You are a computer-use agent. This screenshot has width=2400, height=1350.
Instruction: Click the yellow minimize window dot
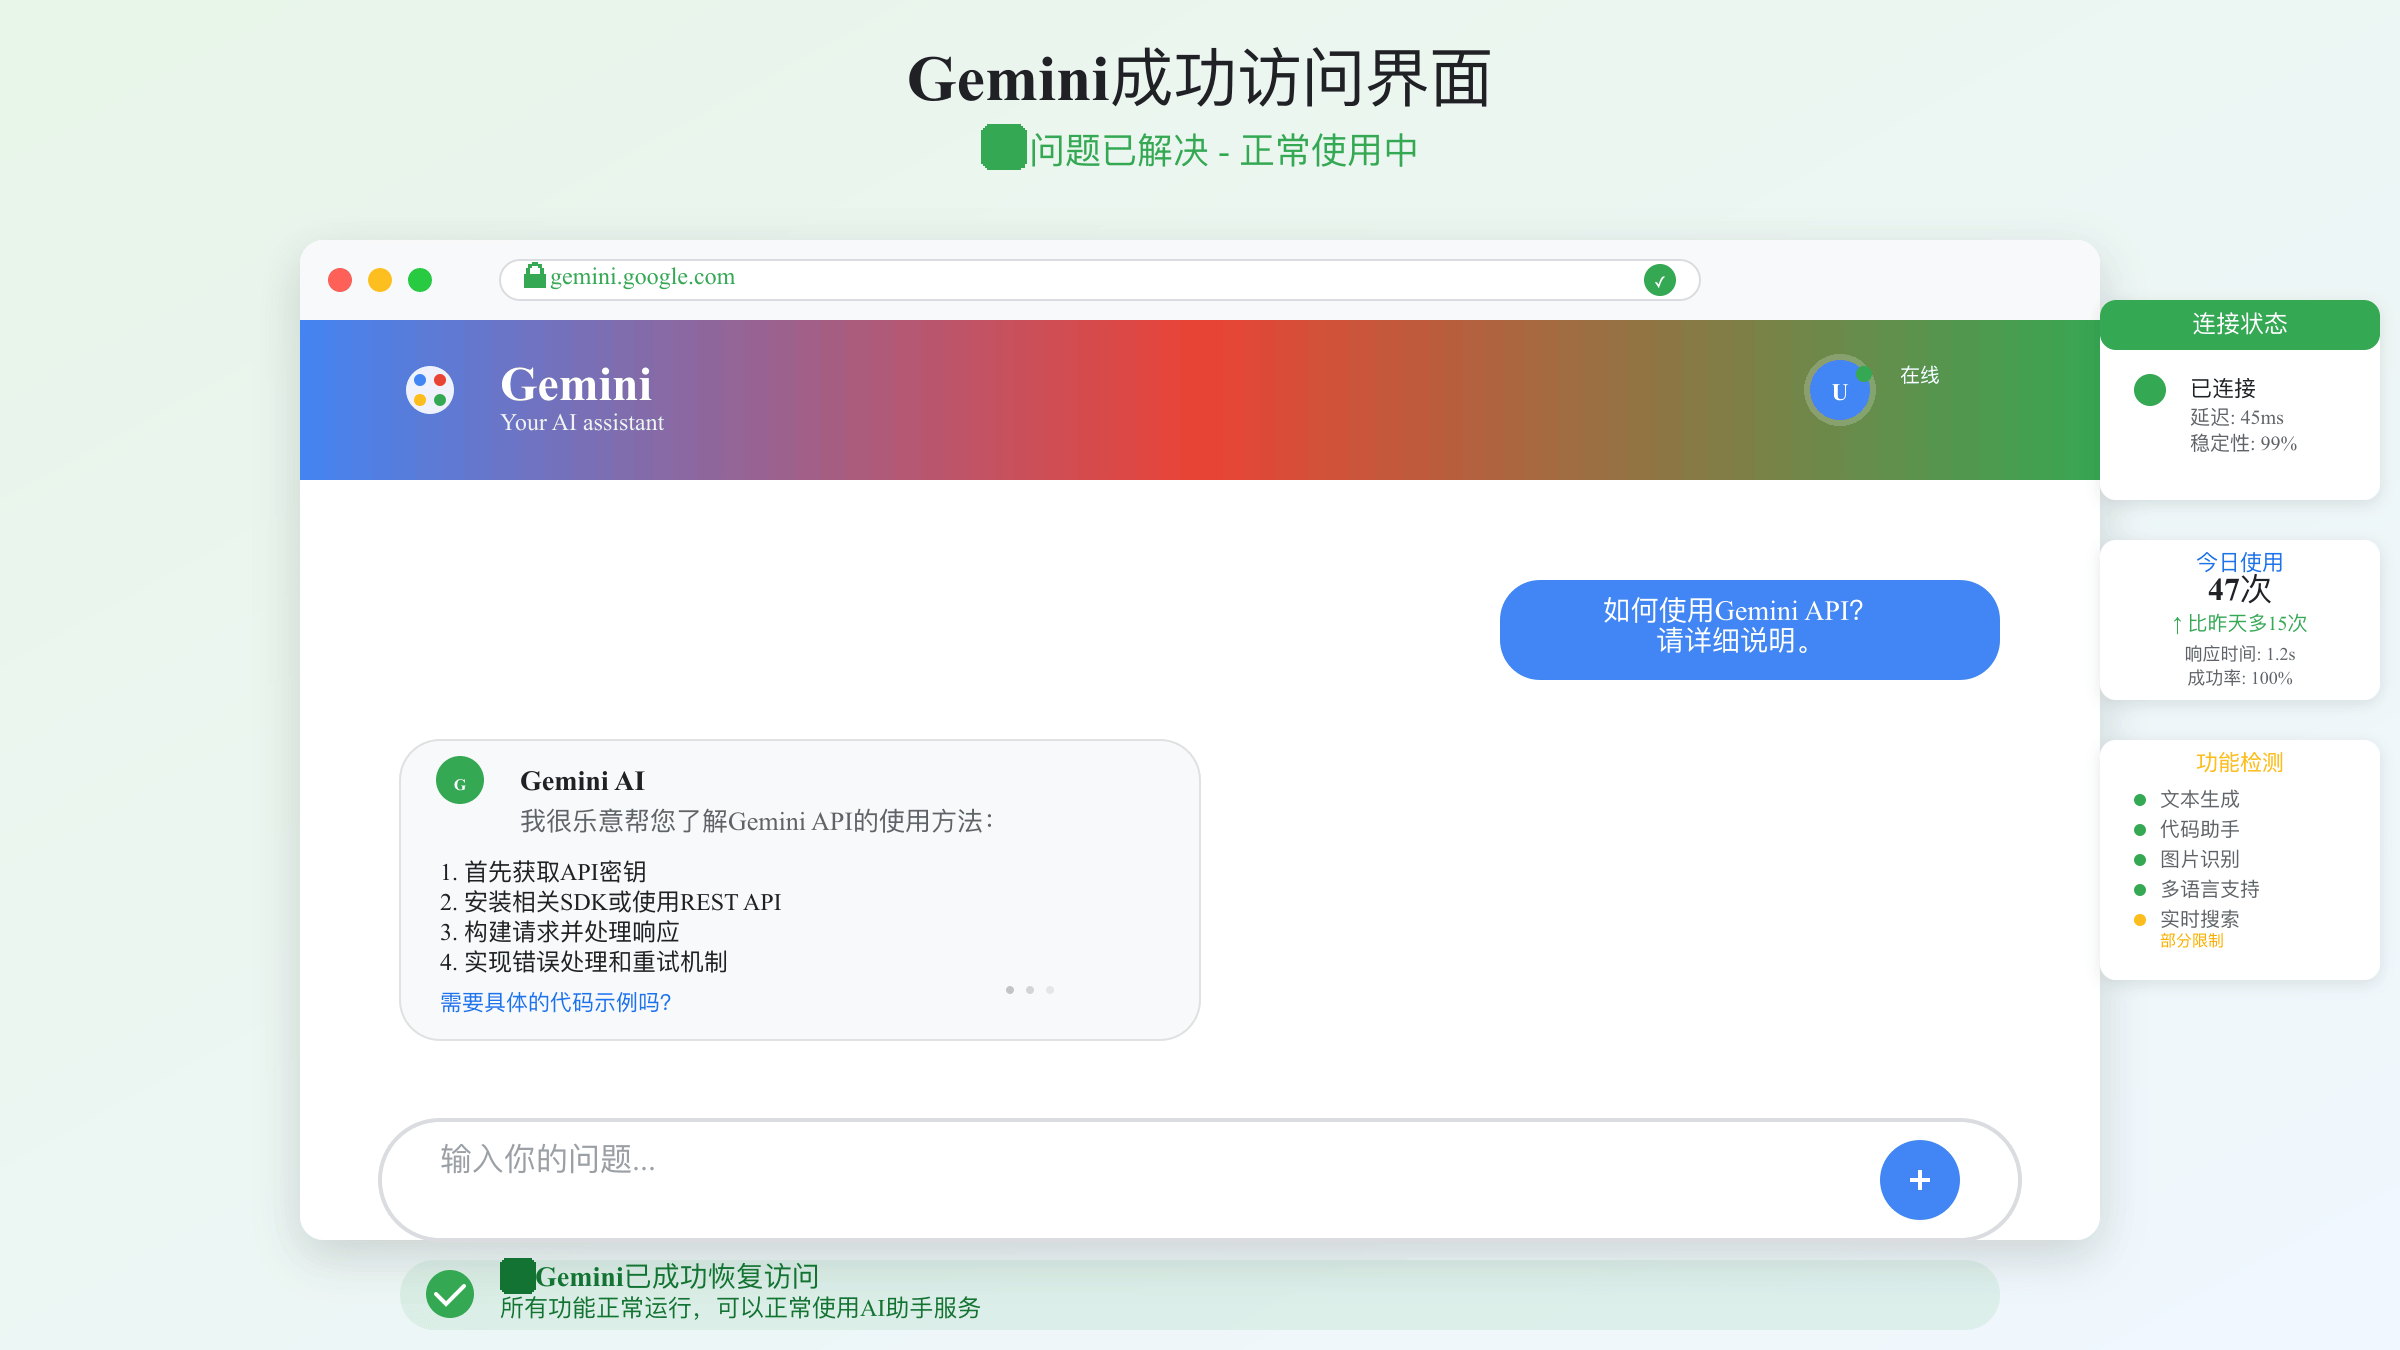(x=380, y=280)
